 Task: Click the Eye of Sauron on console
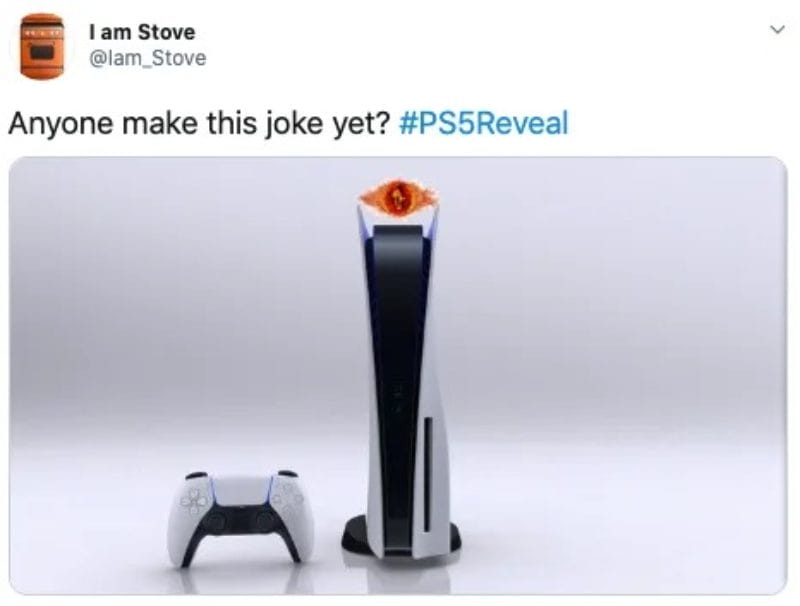pos(398,197)
